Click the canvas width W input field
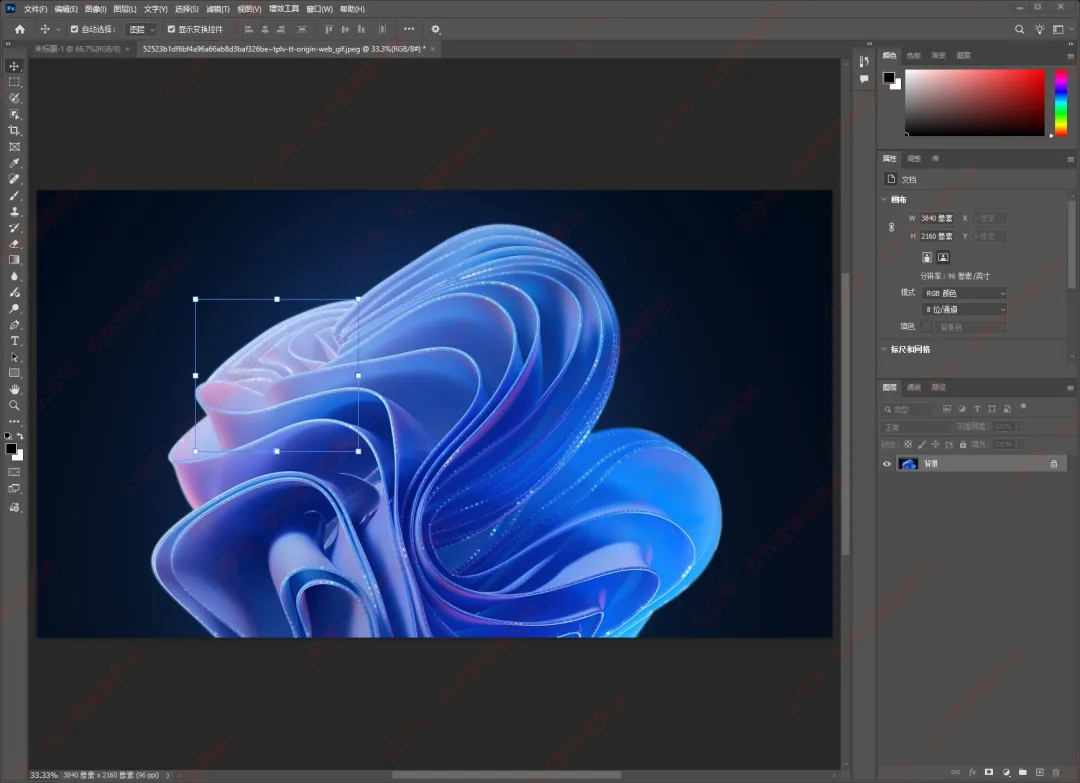 (x=937, y=218)
